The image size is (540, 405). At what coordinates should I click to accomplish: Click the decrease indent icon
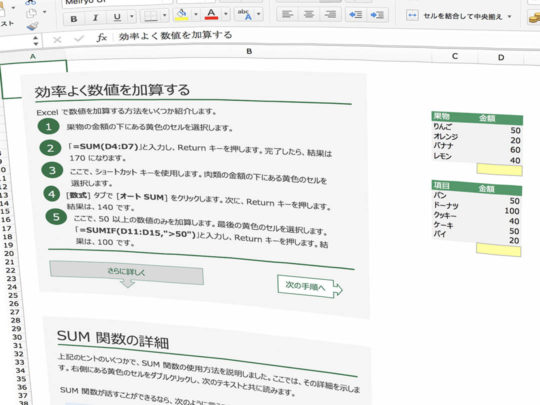point(355,15)
